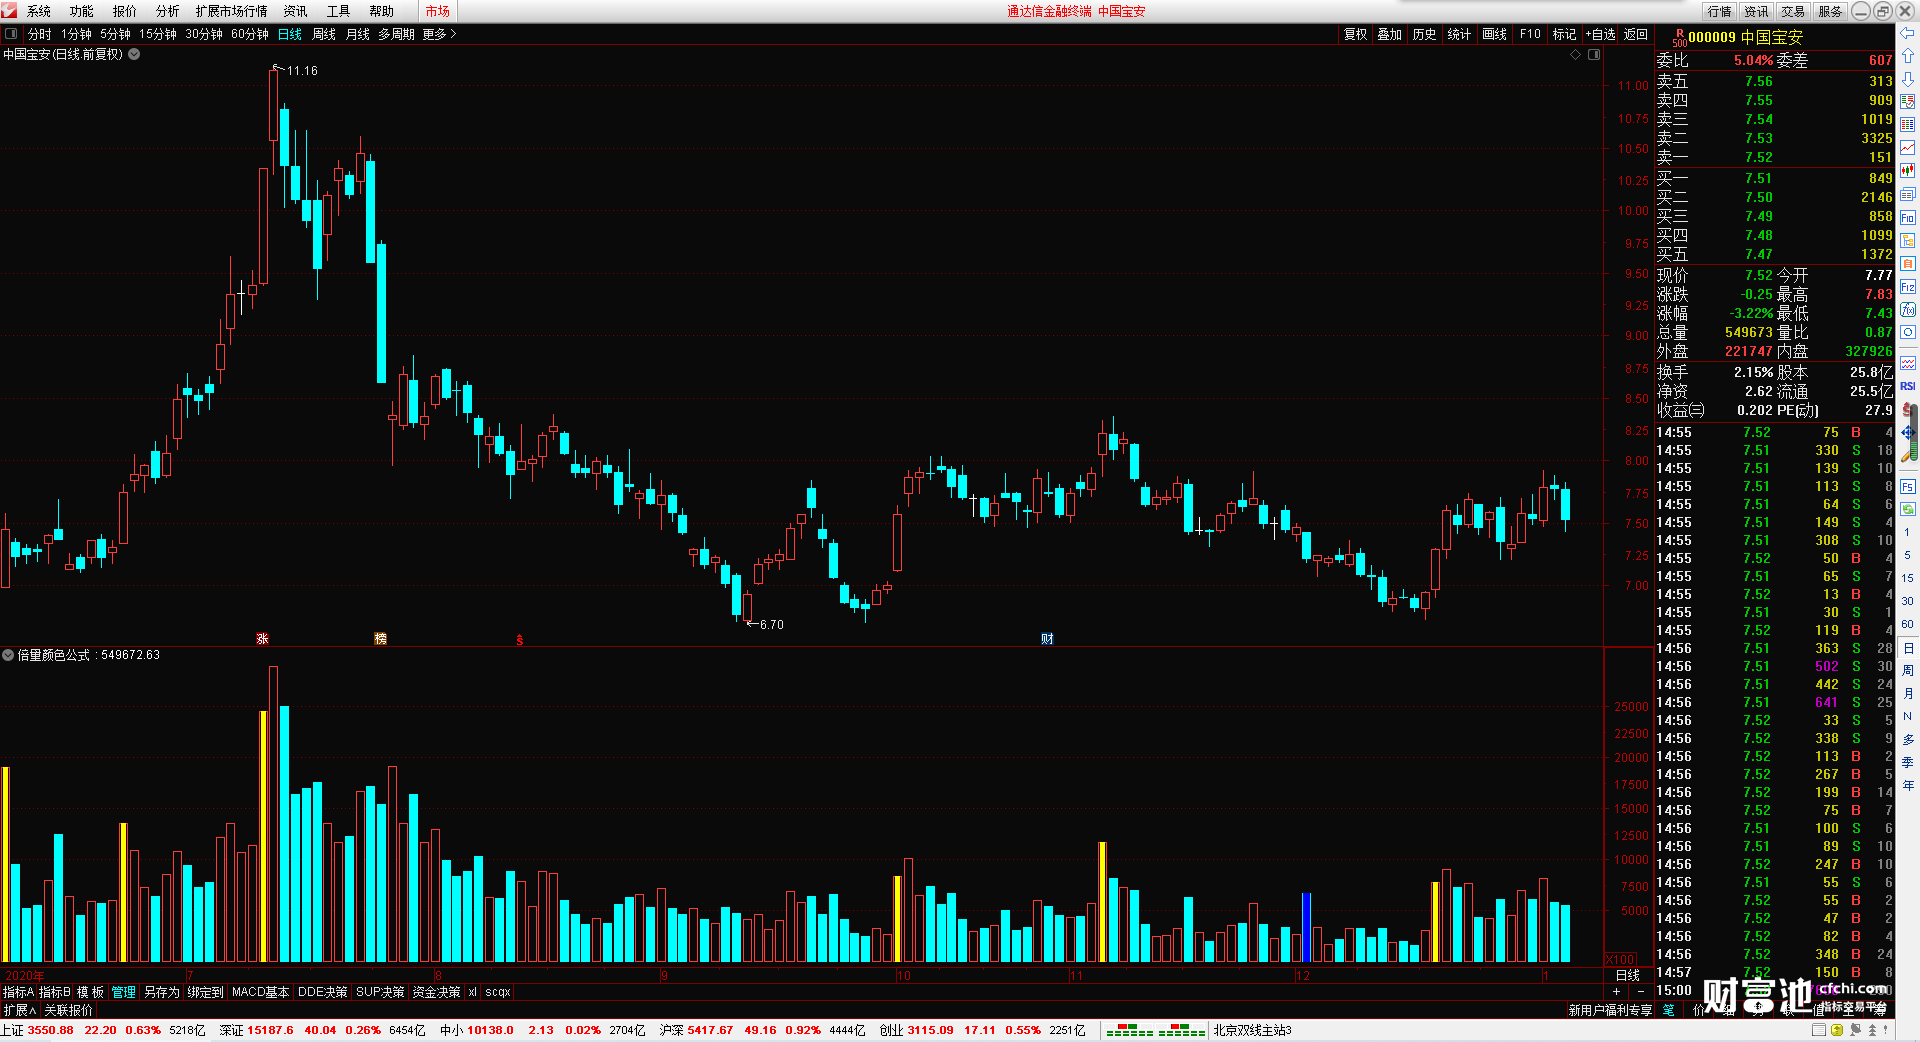The width and height of the screenshot is (1920, 1042).
Task: Click the F12 sidebar icon
Action: click(1908, 287)
